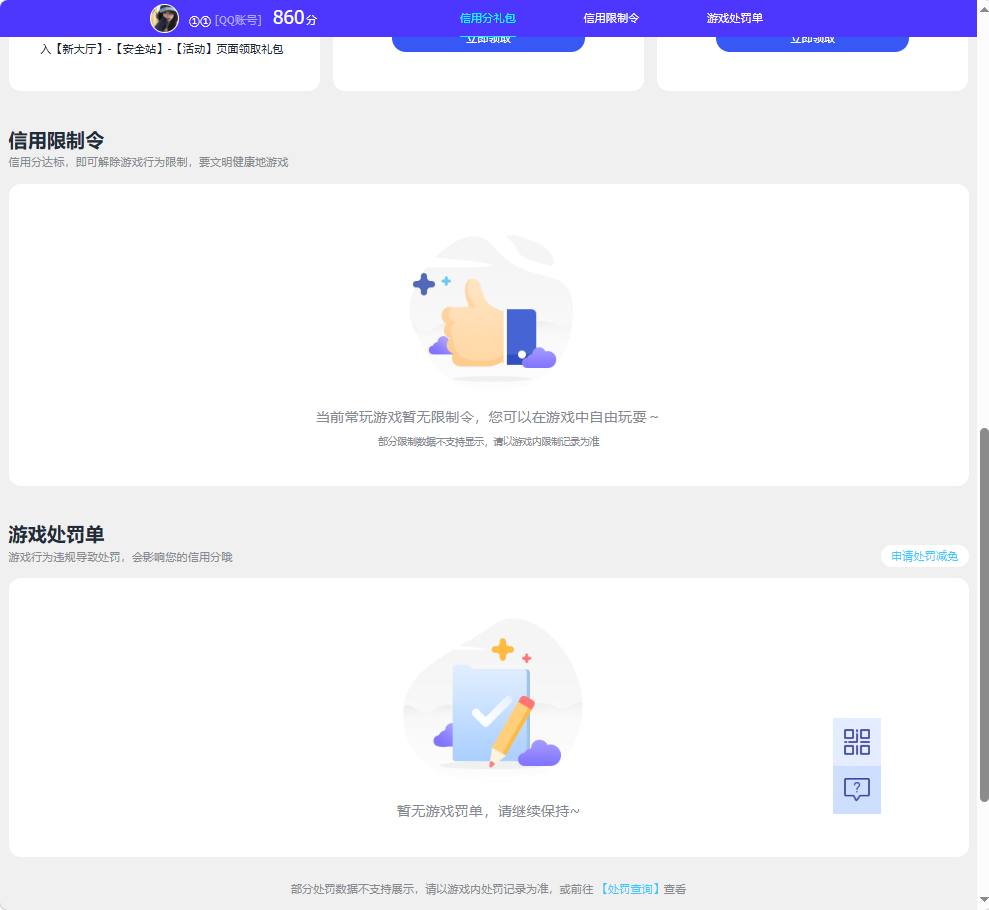This screenshot has width=989, height=910.
Task: Switch to the 游戏处罚单 tab
Action: click(734, 18)
